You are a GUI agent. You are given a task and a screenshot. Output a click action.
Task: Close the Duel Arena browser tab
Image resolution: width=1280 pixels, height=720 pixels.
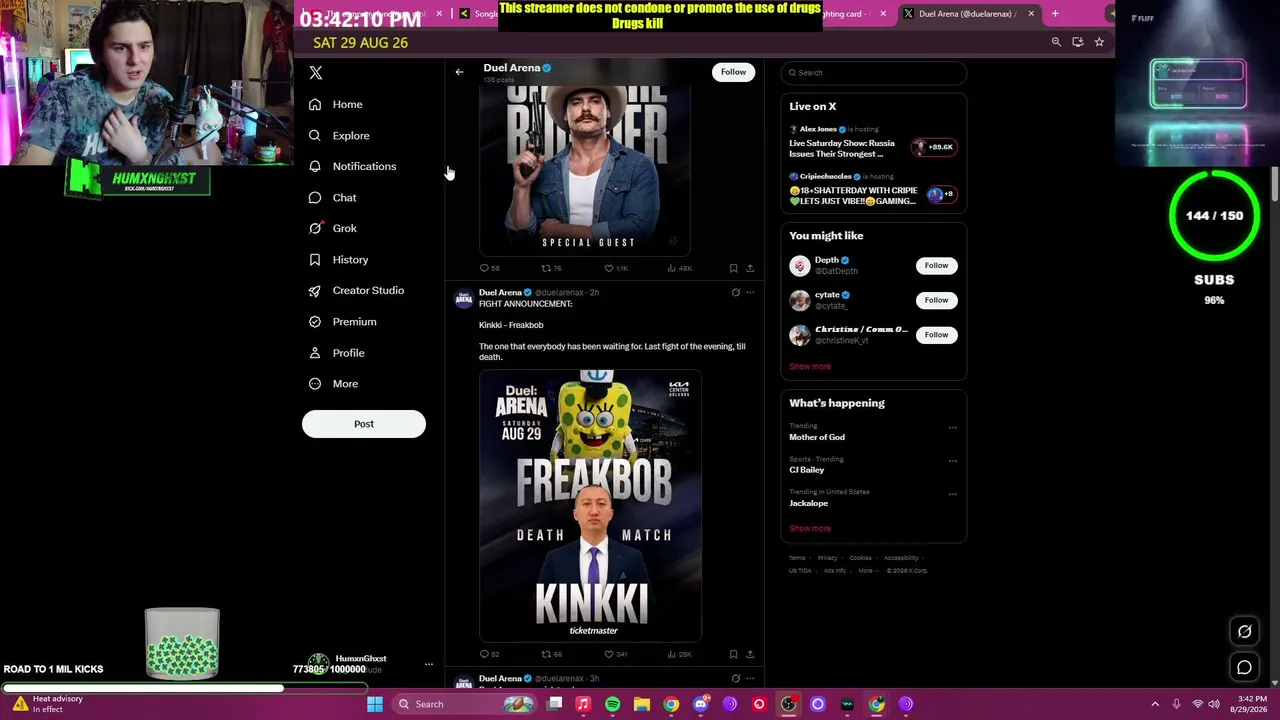(x=1031, y=14)
